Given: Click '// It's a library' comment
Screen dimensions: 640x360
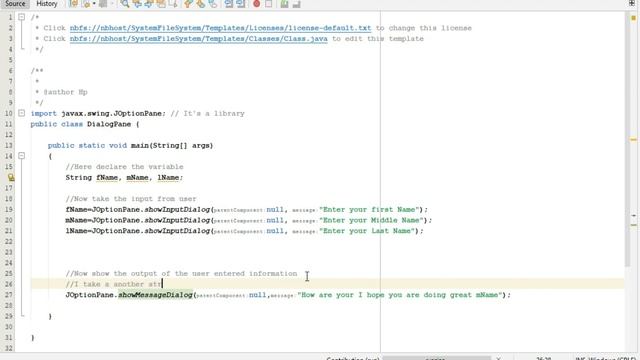Looking at the screenshot, I should 207,113.
